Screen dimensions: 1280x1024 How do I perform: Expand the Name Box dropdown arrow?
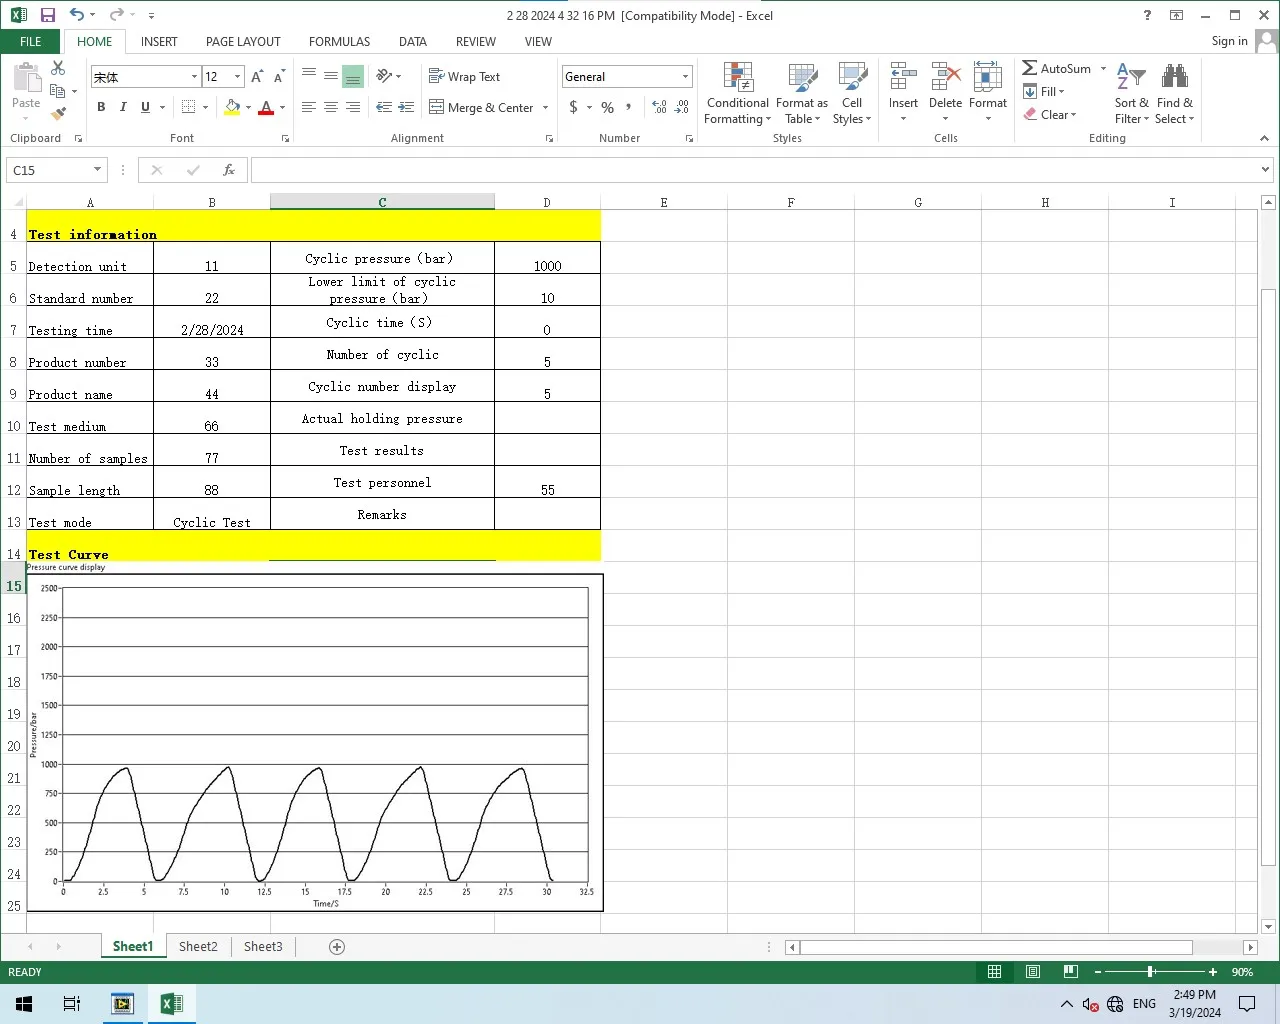tap(97, 170)
